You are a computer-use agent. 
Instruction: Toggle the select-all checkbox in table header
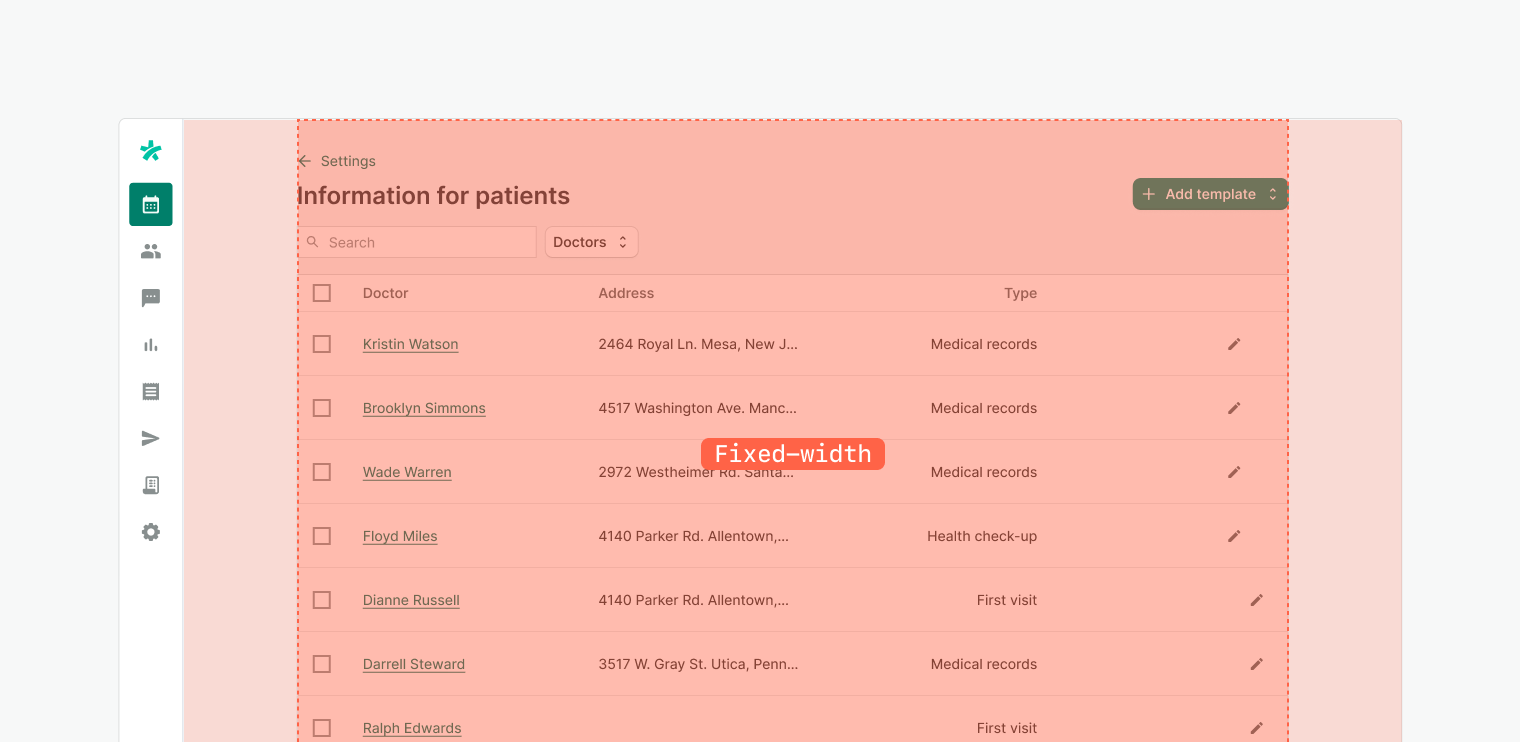tap(322, 293)
